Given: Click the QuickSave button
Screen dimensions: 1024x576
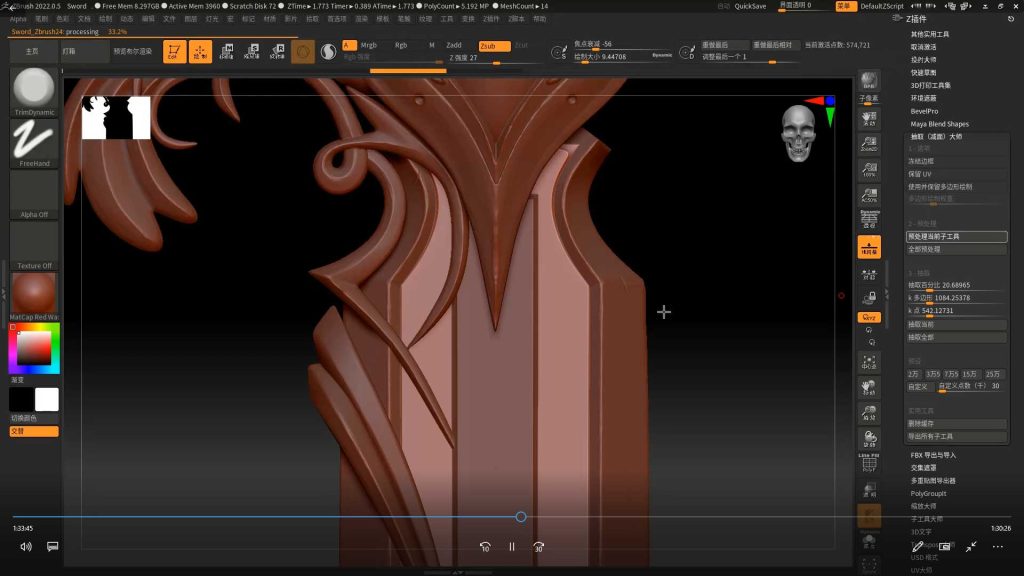Looking at the screenshot, I should [x=750, y=6].
